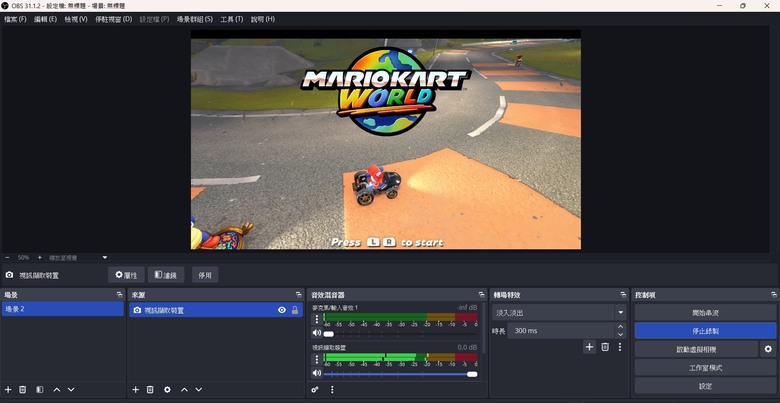Open options dots for 麥克風/輸入音效 1 channel
The image size is (780, 403).
tap(317, 319)
